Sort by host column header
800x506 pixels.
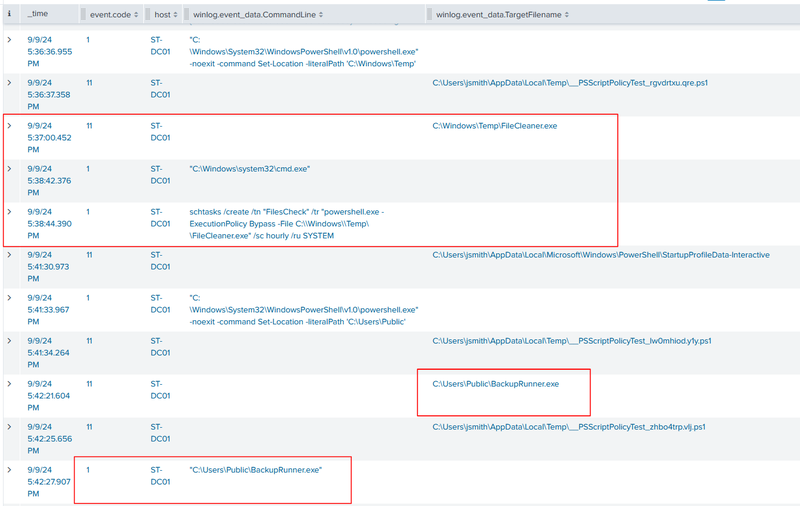(x=166, y=15)
